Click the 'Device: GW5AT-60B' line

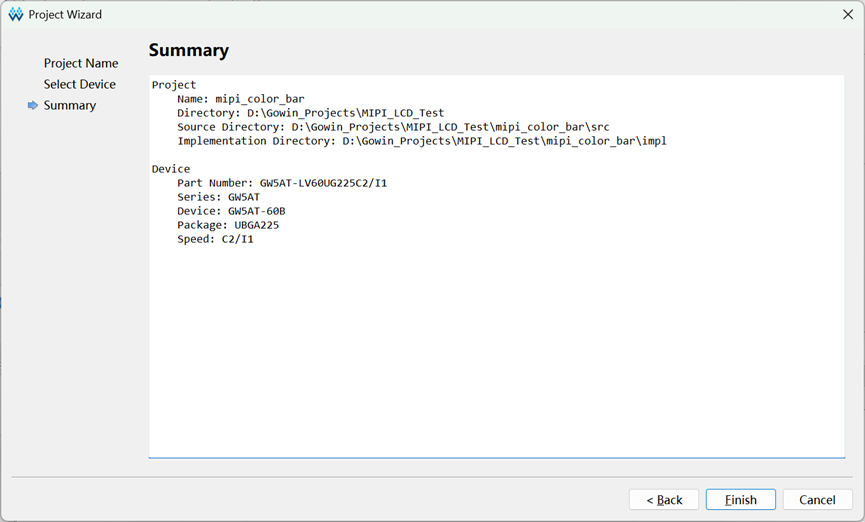coord(231,211)
